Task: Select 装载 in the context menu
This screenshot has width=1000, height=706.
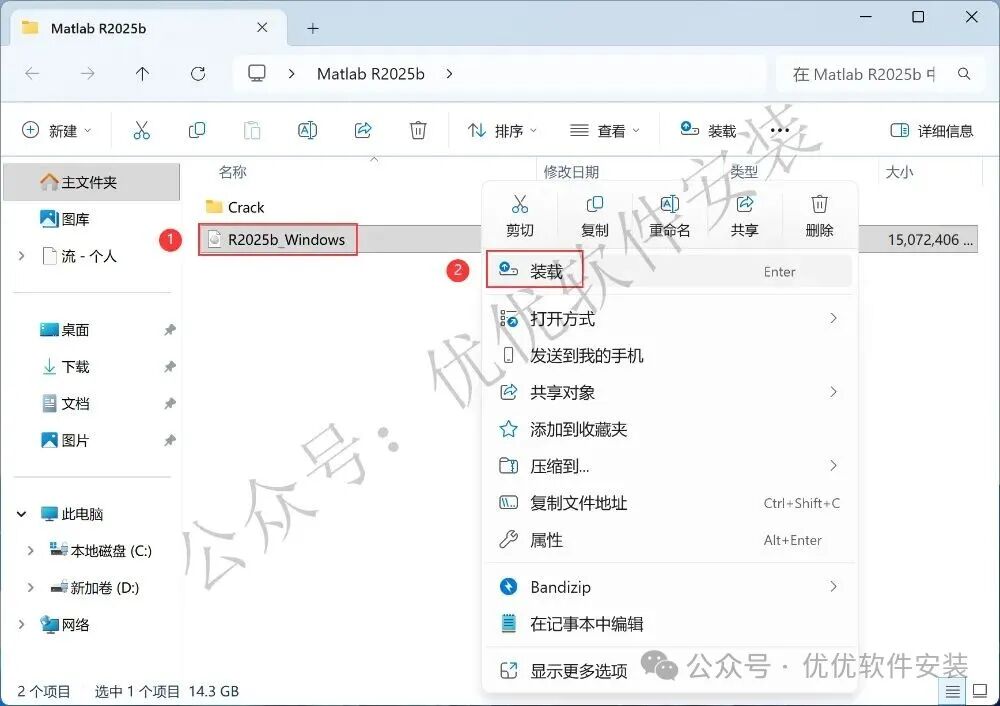Action: click(669, 271)
